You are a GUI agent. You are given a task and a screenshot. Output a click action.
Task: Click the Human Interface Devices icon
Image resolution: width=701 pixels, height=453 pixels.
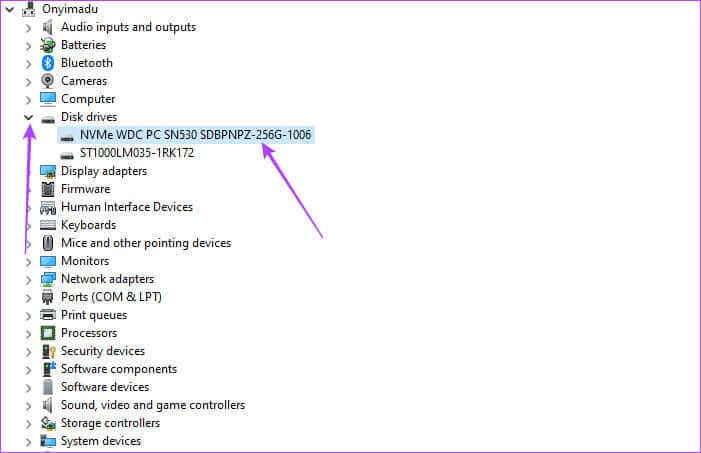(48, 207)
